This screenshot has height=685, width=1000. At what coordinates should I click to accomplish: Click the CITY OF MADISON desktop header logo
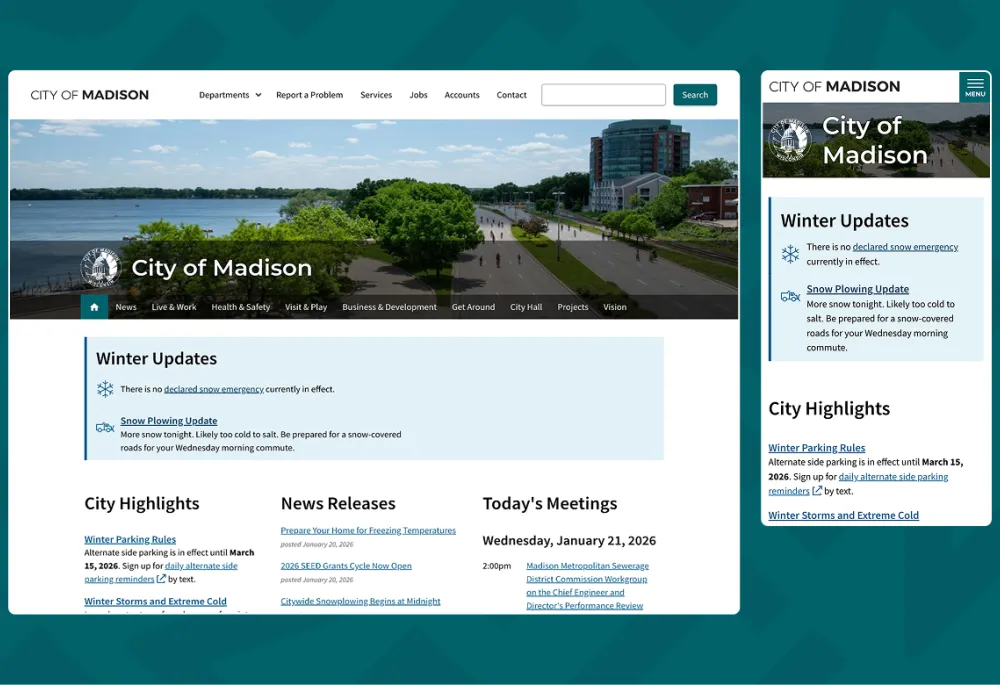(x=89, y=95)
